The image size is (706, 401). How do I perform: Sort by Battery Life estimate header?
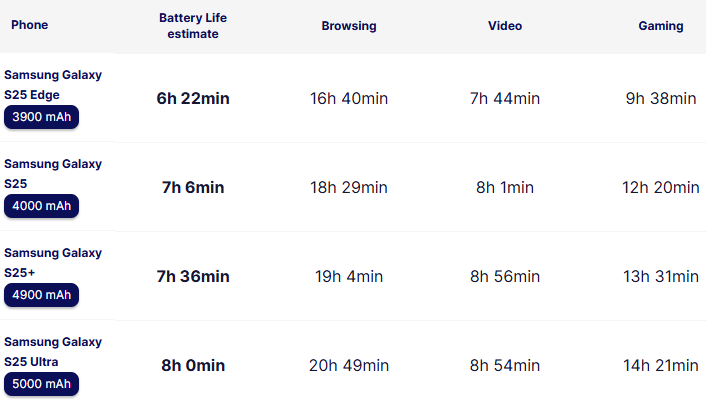point(189,26)
